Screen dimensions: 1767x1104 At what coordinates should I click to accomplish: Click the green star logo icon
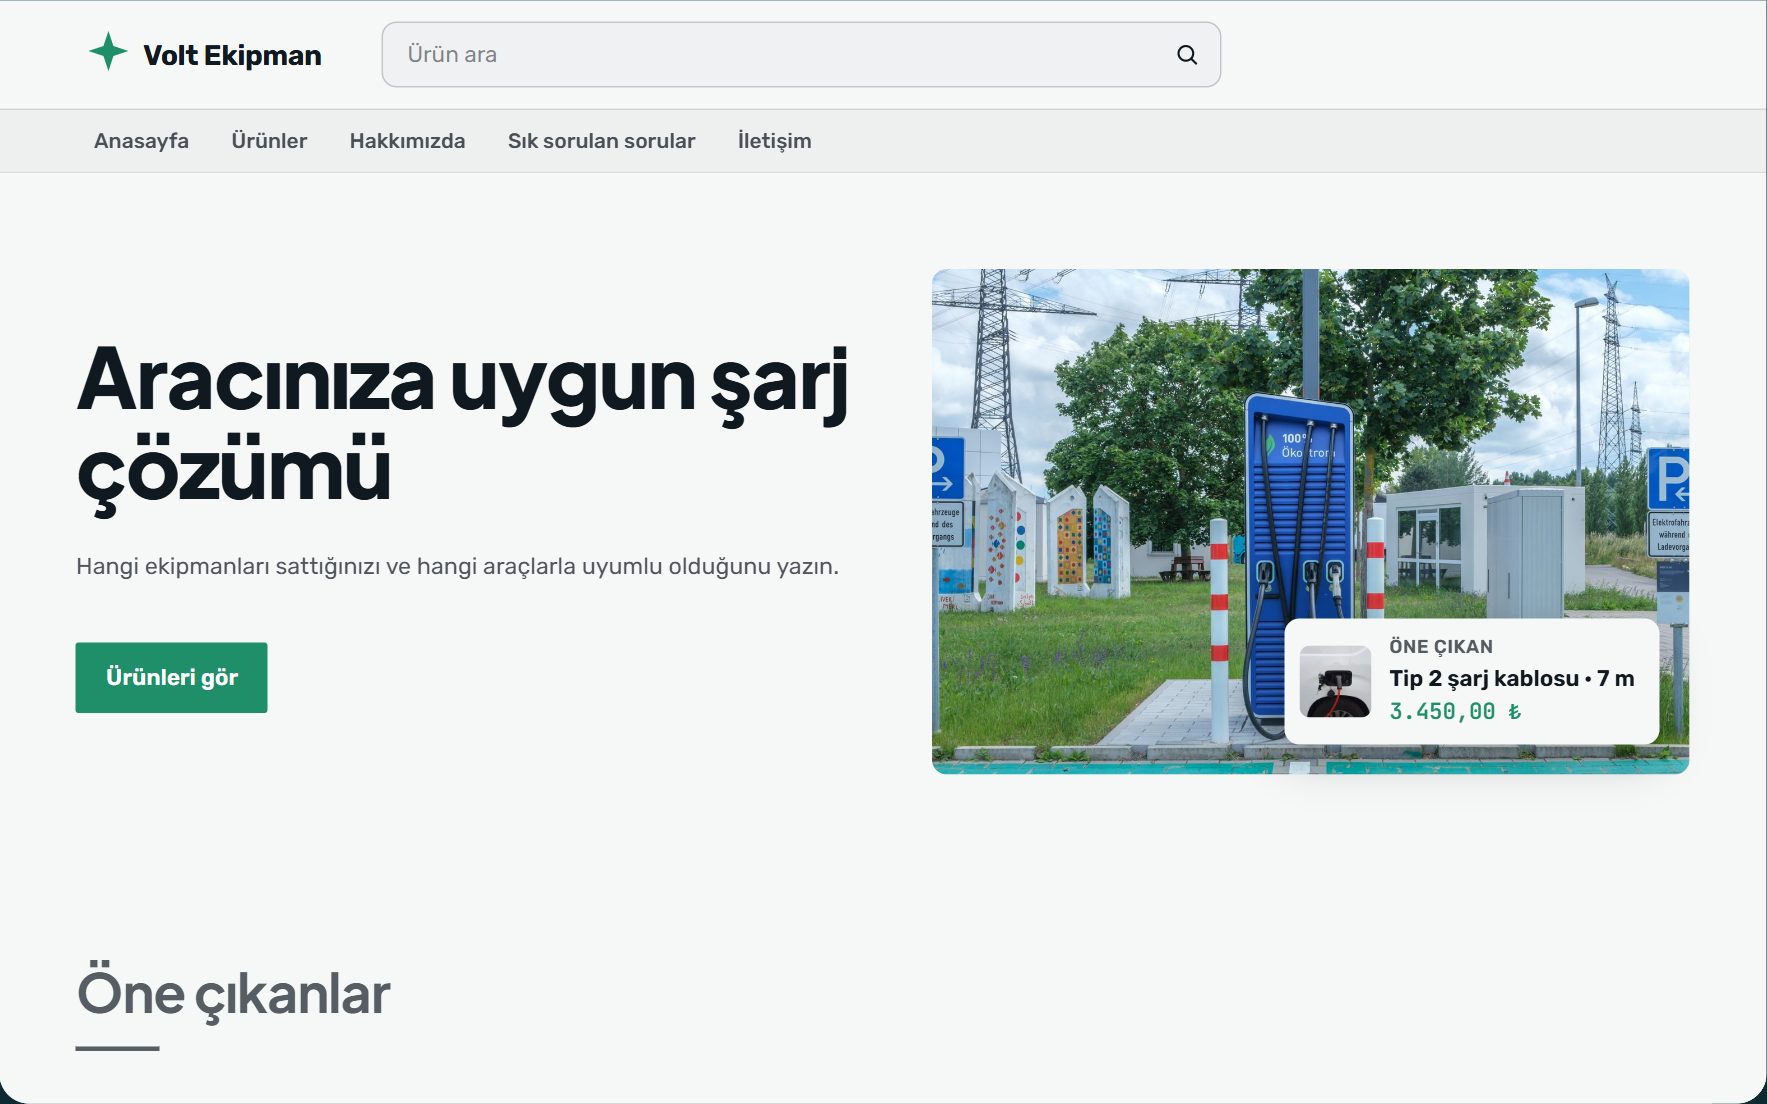108,52
